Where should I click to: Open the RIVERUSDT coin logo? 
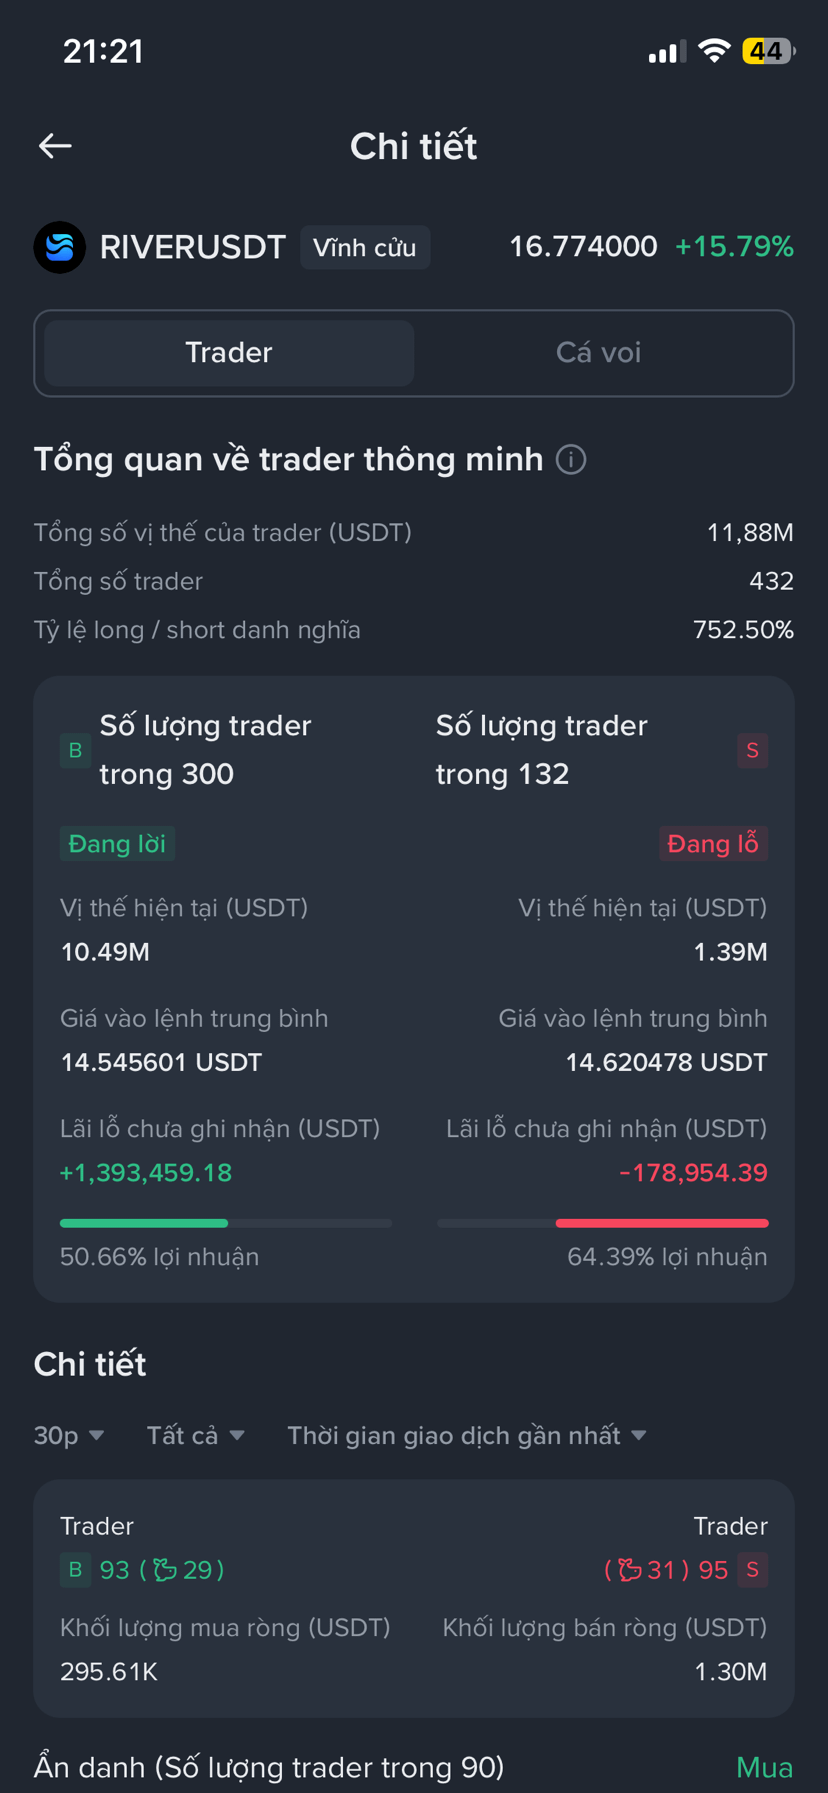click(x=60, y=247)
